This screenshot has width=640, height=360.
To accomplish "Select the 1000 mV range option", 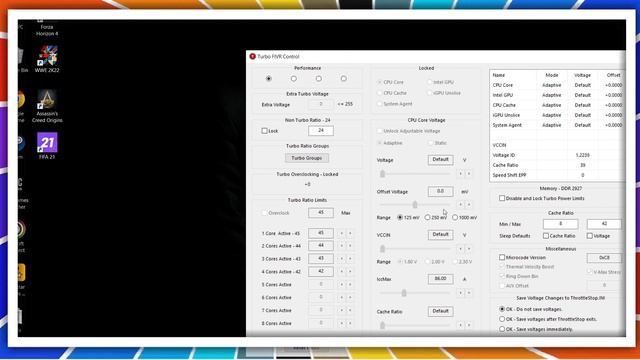I will click(455, 218).
